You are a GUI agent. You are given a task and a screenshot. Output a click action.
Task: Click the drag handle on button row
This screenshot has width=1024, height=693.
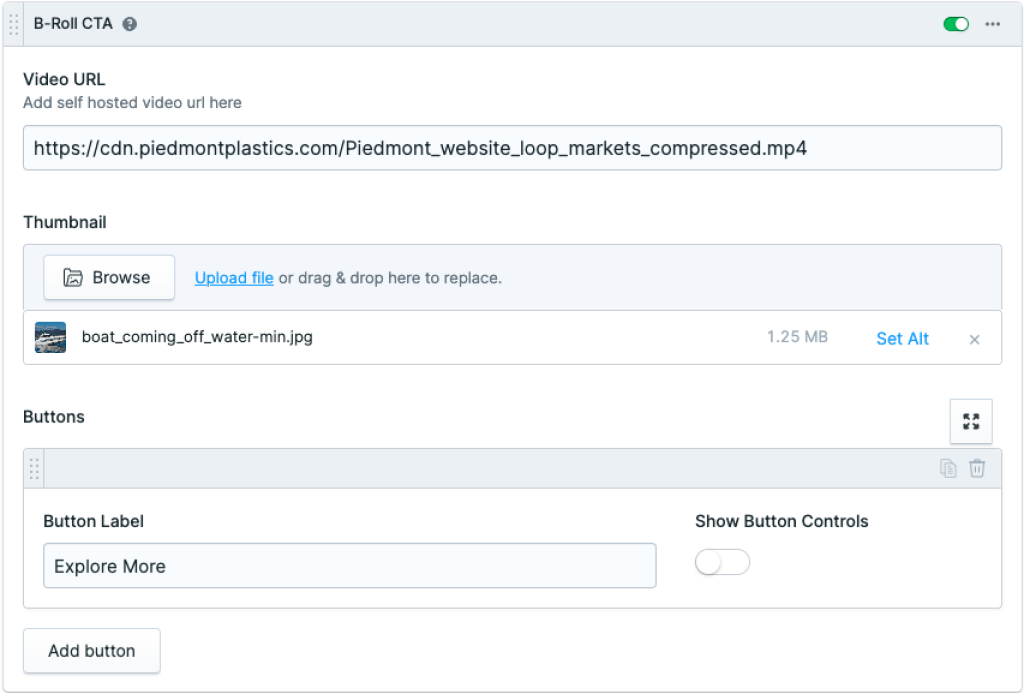(35, 468)
